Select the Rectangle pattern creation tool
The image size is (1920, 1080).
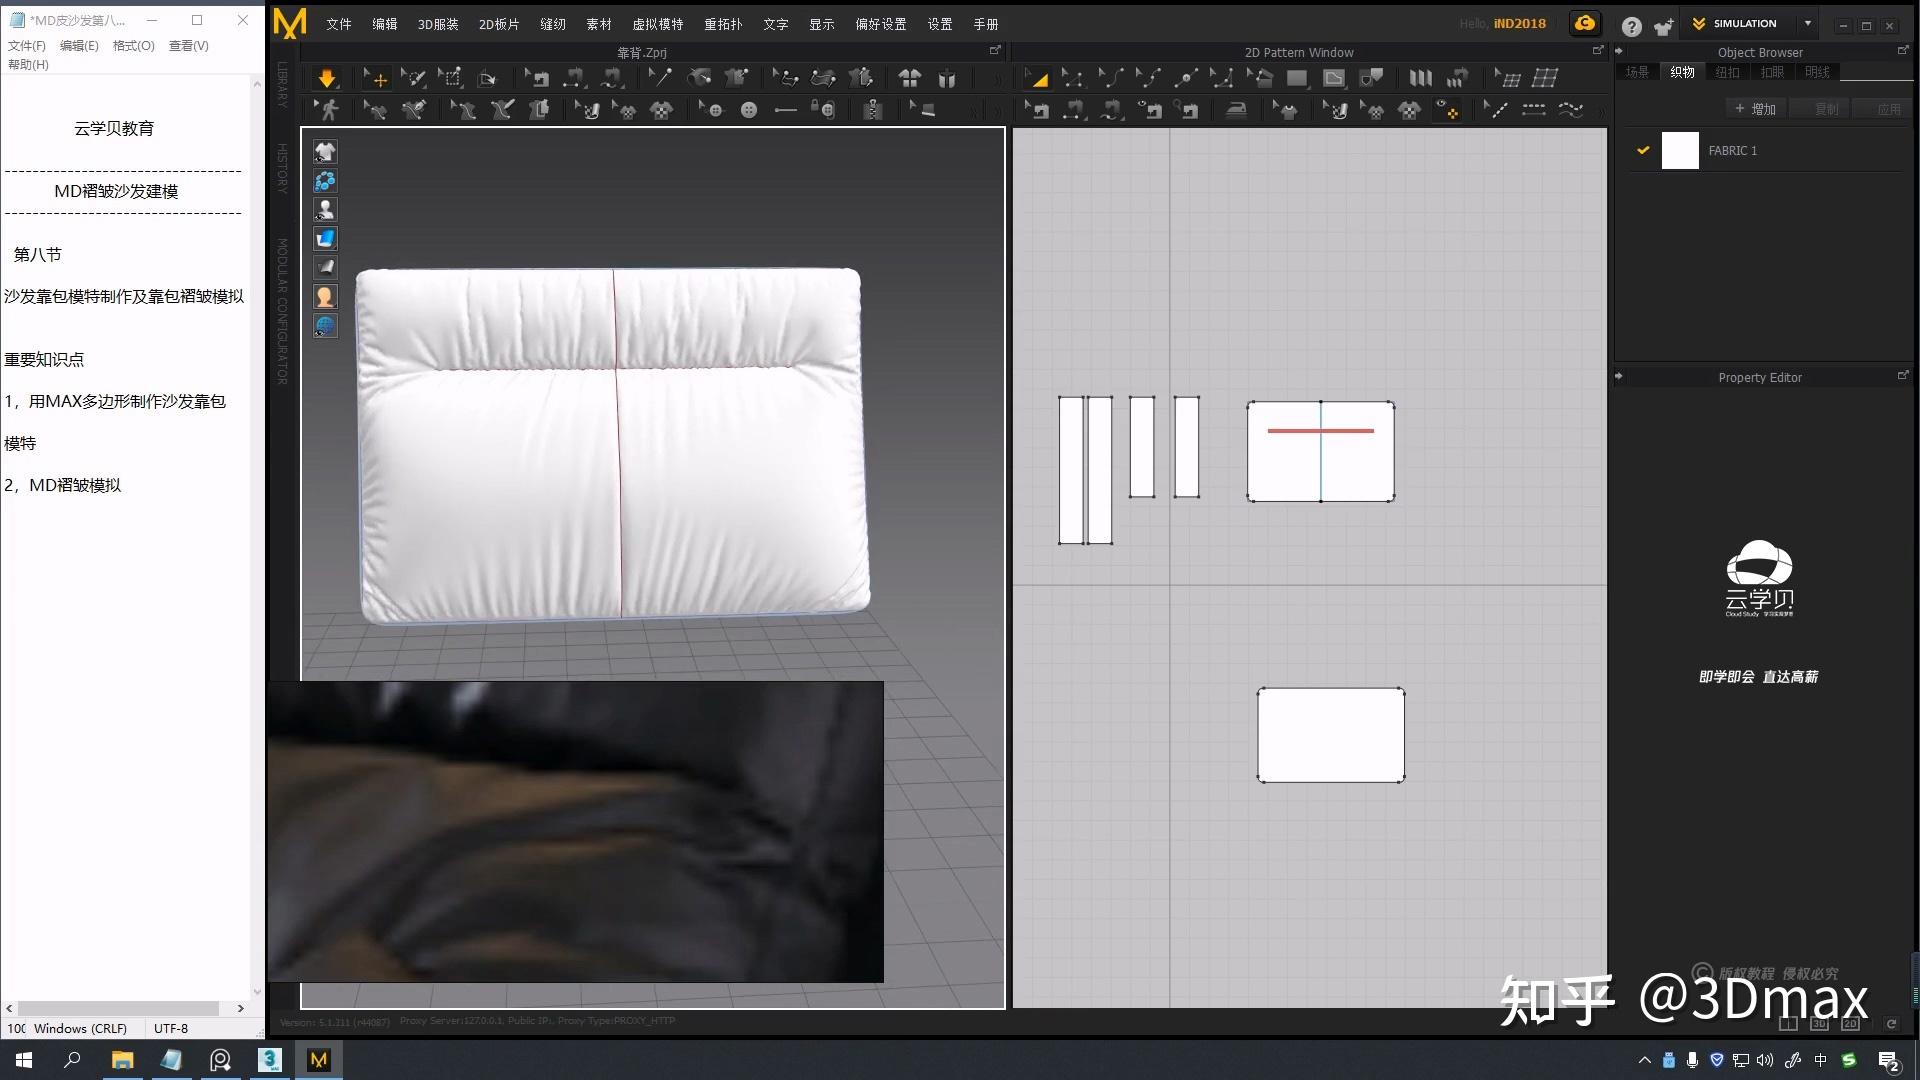coord(1298,78)
